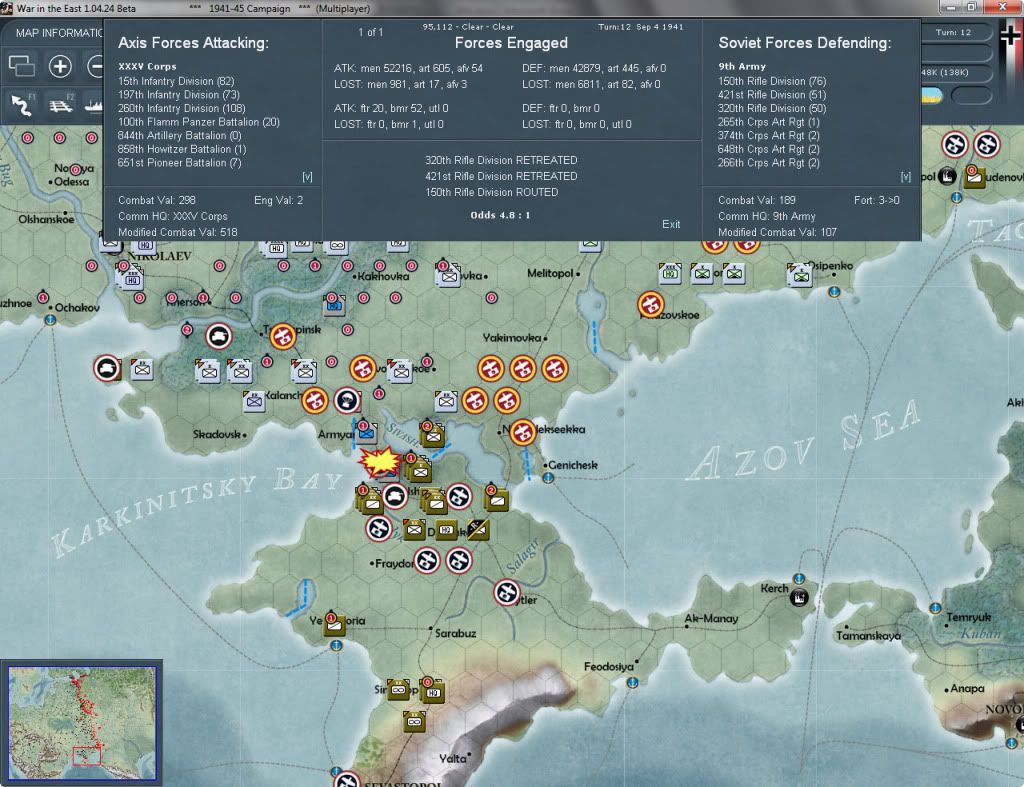Click the 'Odds 4.8 : 1' text
This screenshot has width=1024, height=787.
click(x=500, y=215)
